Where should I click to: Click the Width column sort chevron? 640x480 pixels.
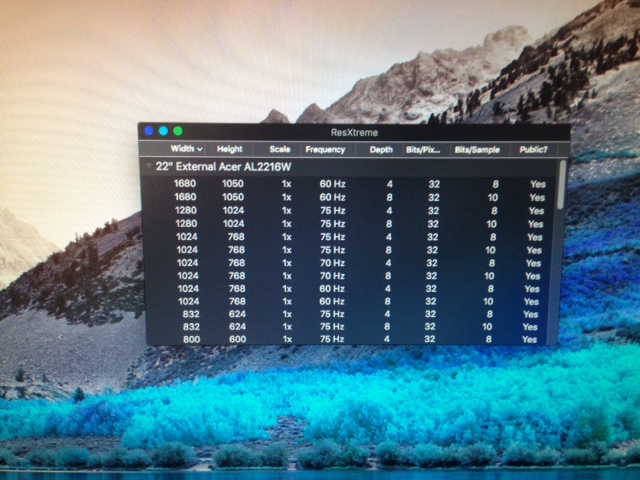(x=200, y=149)
